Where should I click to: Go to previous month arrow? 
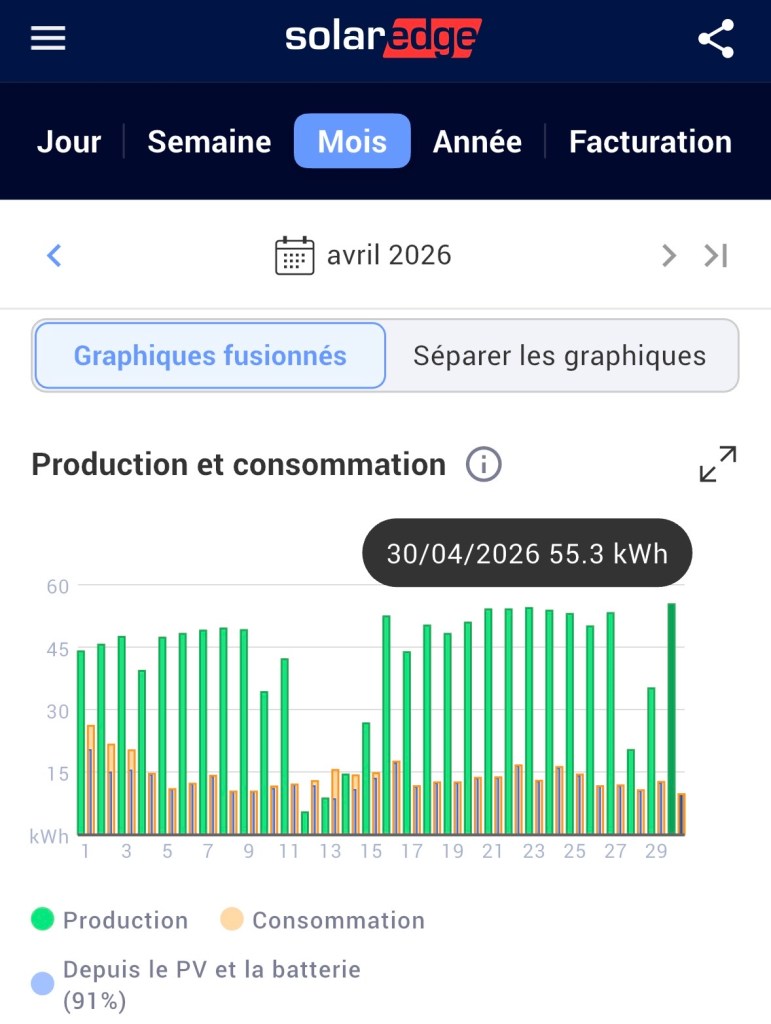pyautogui.click(x=54, y=256)
